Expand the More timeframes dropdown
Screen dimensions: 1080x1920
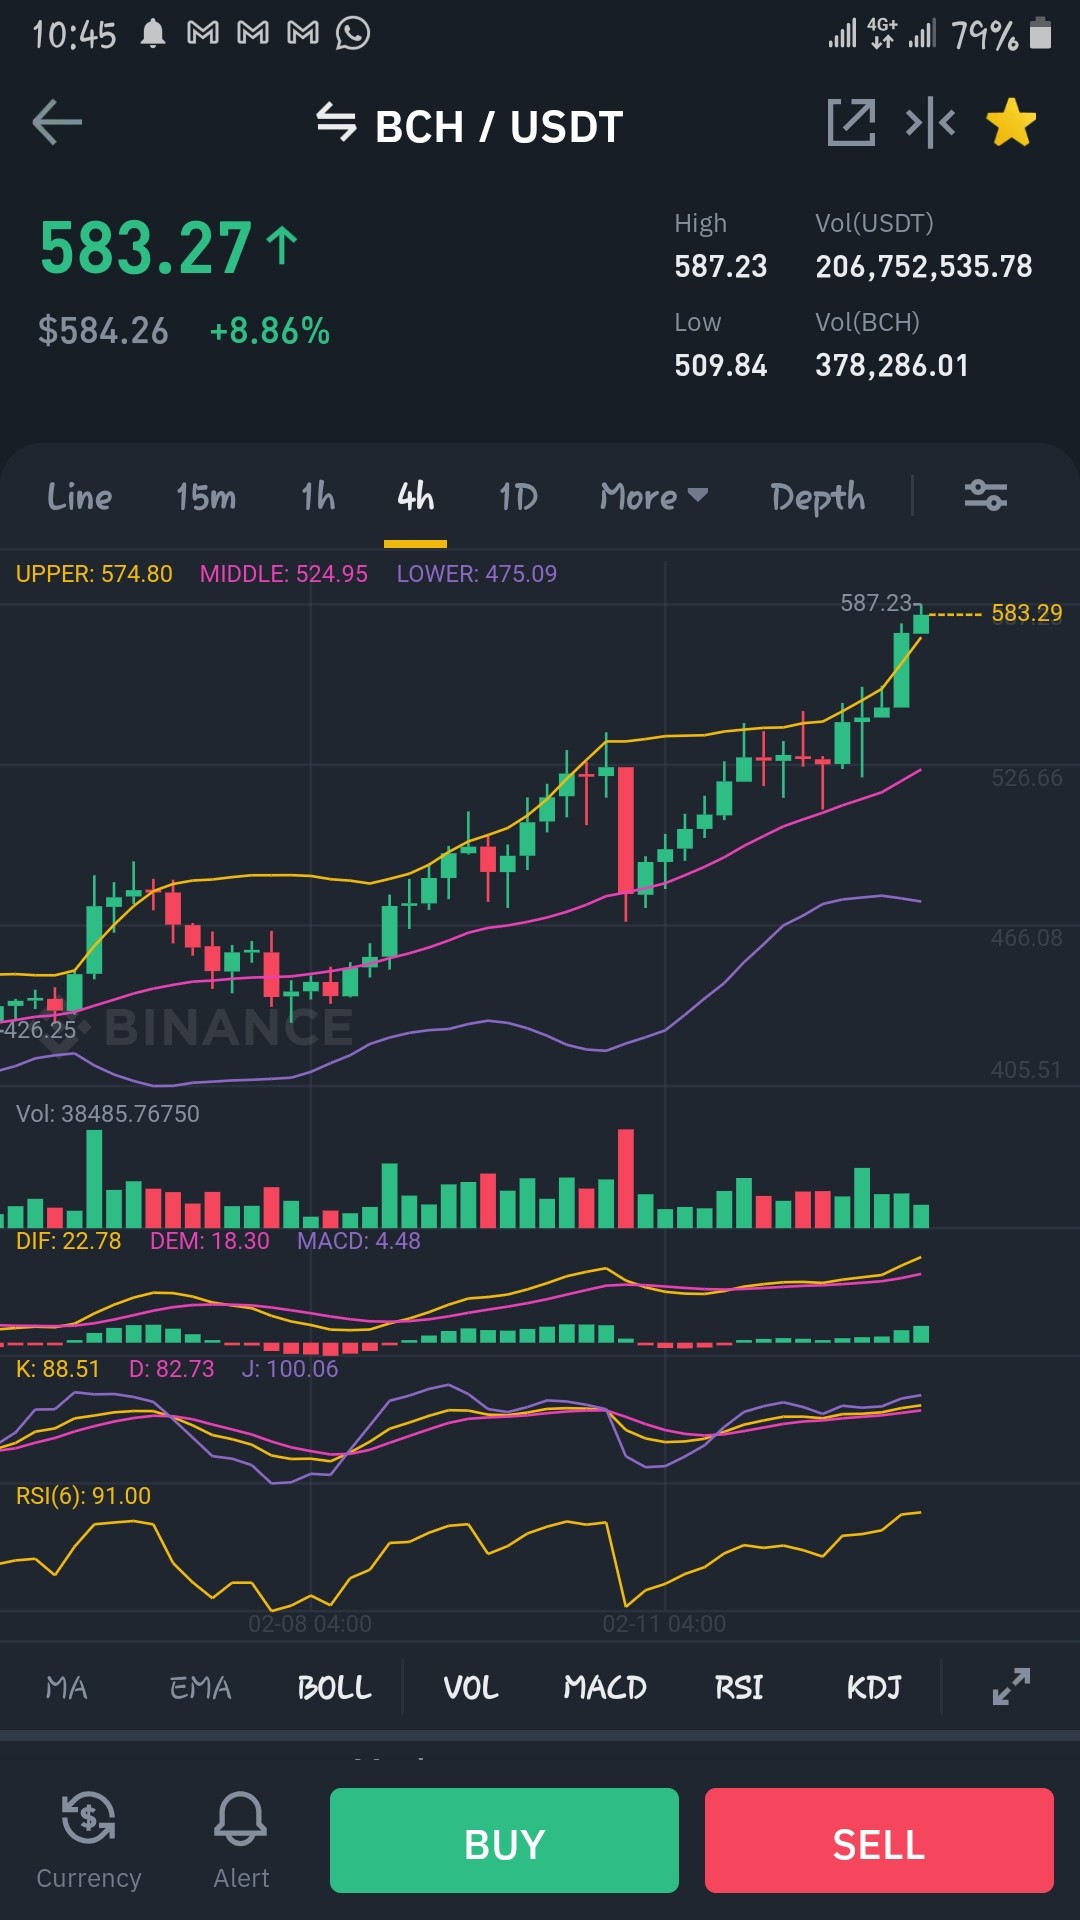pos(654,496)
